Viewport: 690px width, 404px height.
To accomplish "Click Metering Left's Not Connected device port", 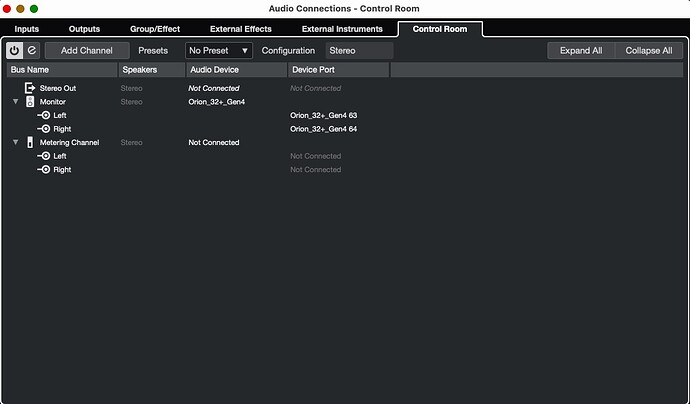I will pyautogui.click(x=316, y=156).
